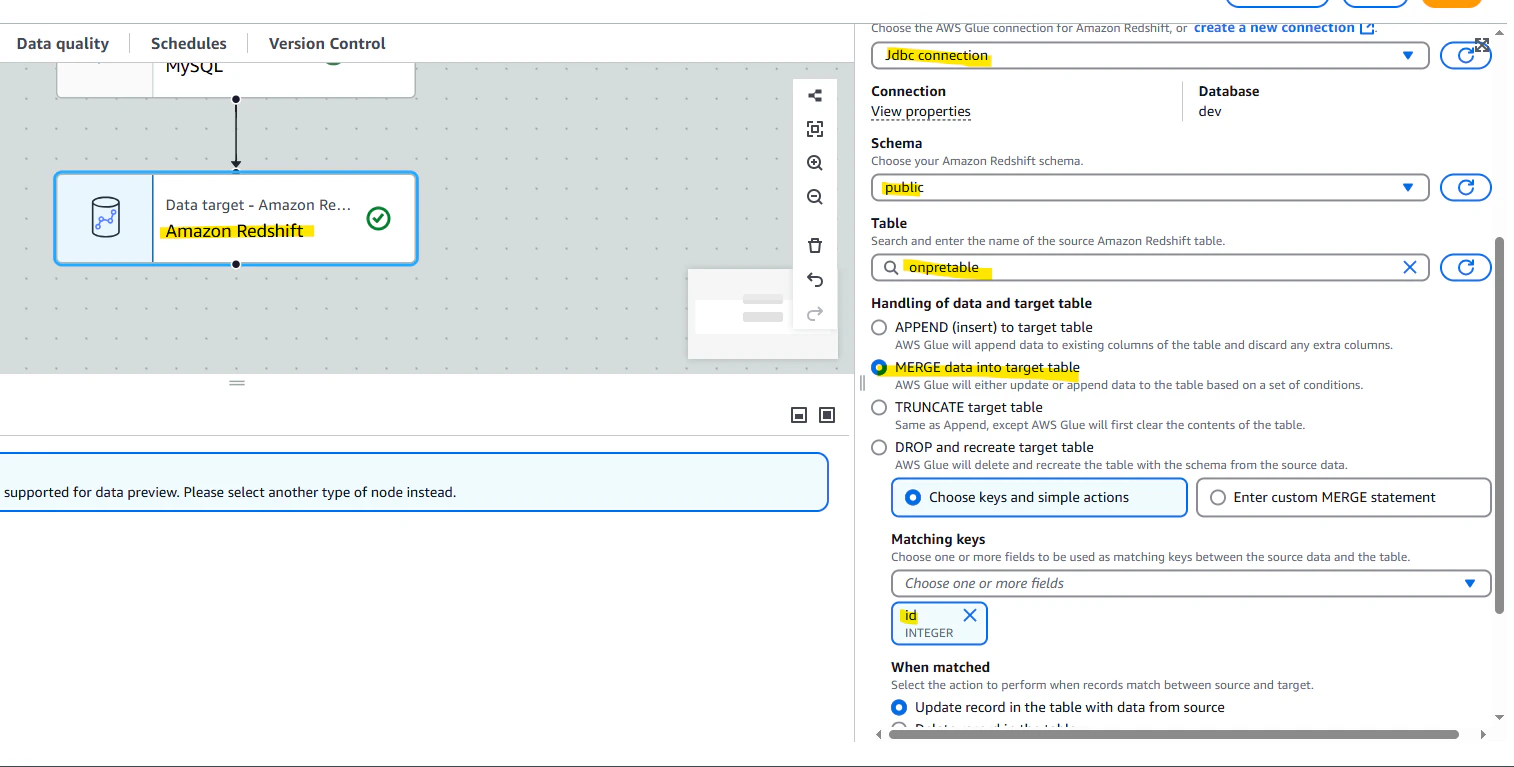1514x767 pixels.
Task: Click the horizontal scrollbar in properties panel
Action: 1173,734
